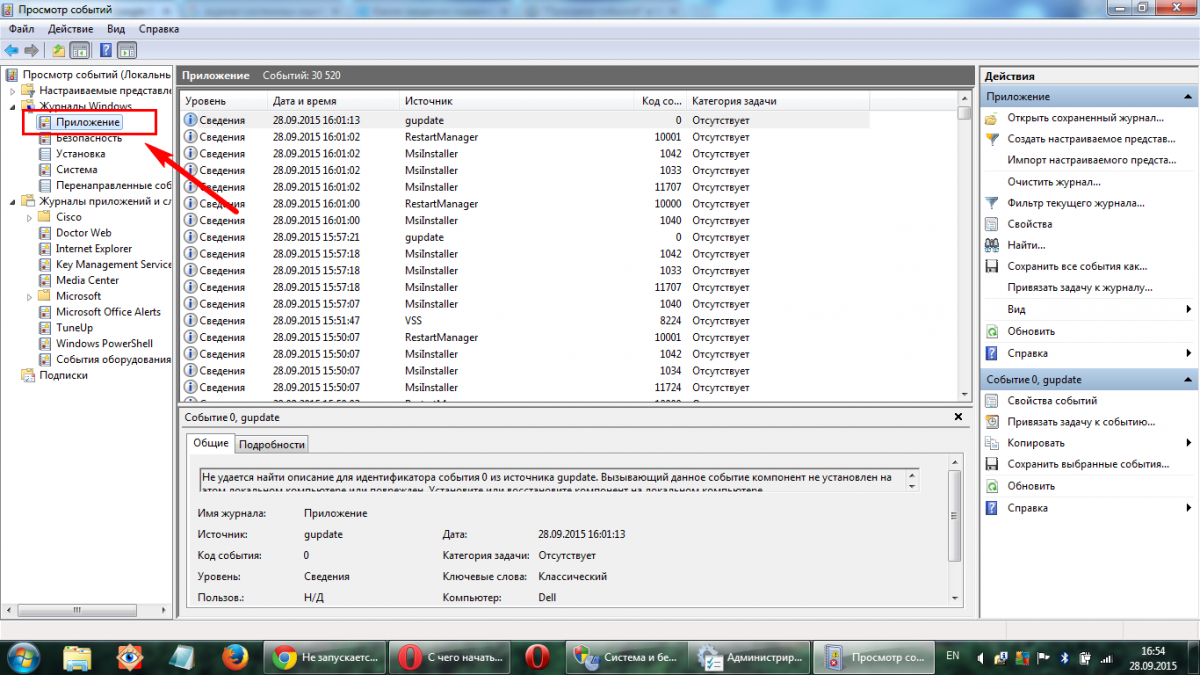Click the grey forward arrow toolbar icon
1200x675 pixels.
pos(31,50)
